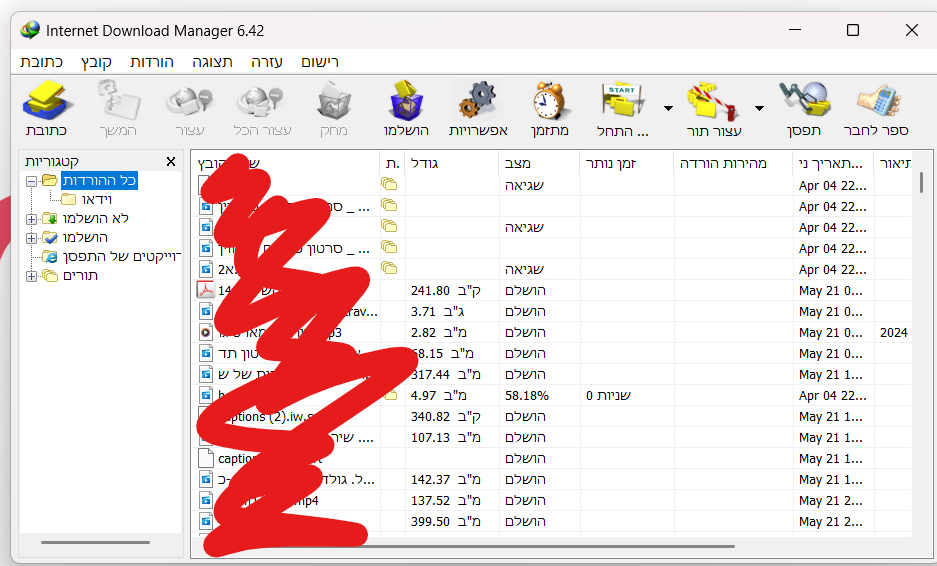Open the הורדות (Downloads) menu
The width and height of the screenshot is (937, 566).
152,62
